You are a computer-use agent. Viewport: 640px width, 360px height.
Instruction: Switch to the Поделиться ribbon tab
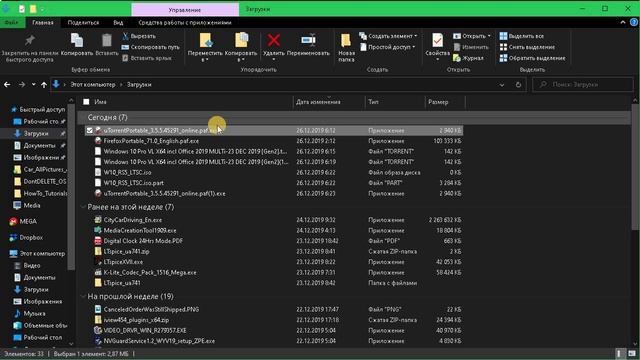point(83,22)
